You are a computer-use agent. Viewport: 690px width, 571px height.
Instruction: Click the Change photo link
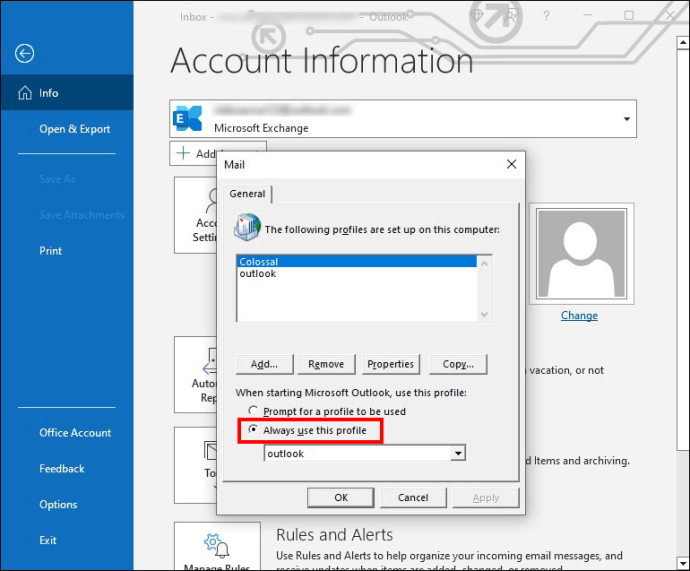click(579, 315)
